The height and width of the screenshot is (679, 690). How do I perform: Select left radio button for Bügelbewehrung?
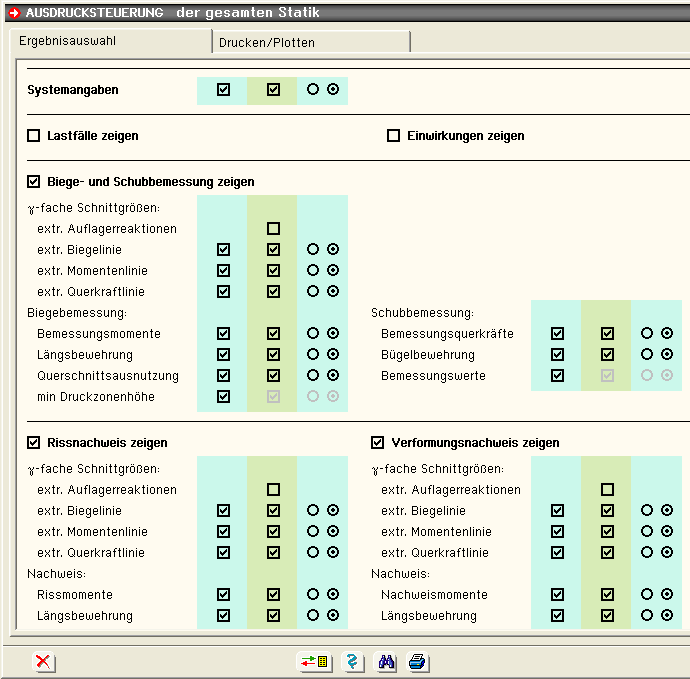pyautogui.click(x=647, y=355)
